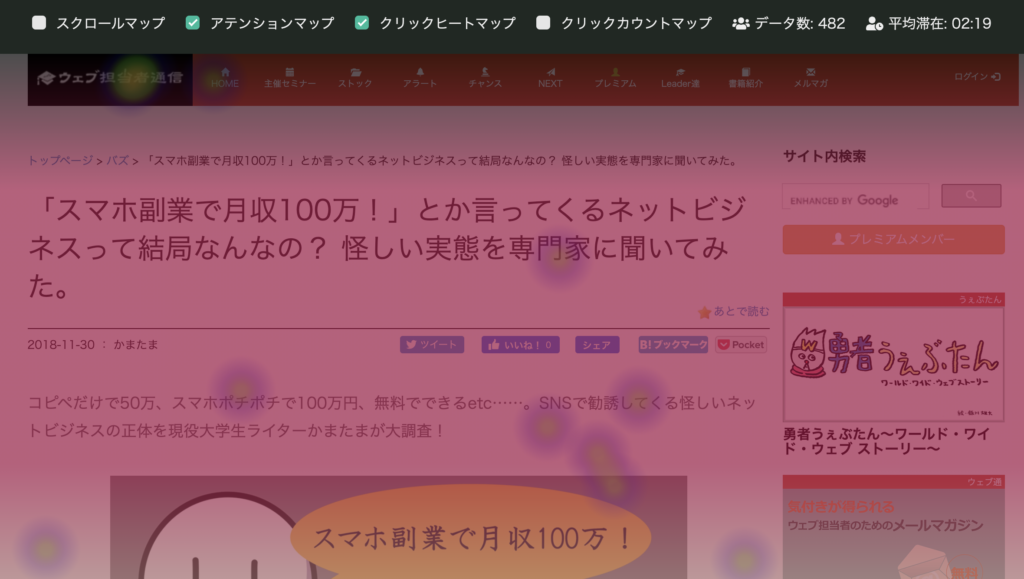Enable the クリックカウントマップ checkbox
1024x579 pixels.
click(x=543, y=23)
